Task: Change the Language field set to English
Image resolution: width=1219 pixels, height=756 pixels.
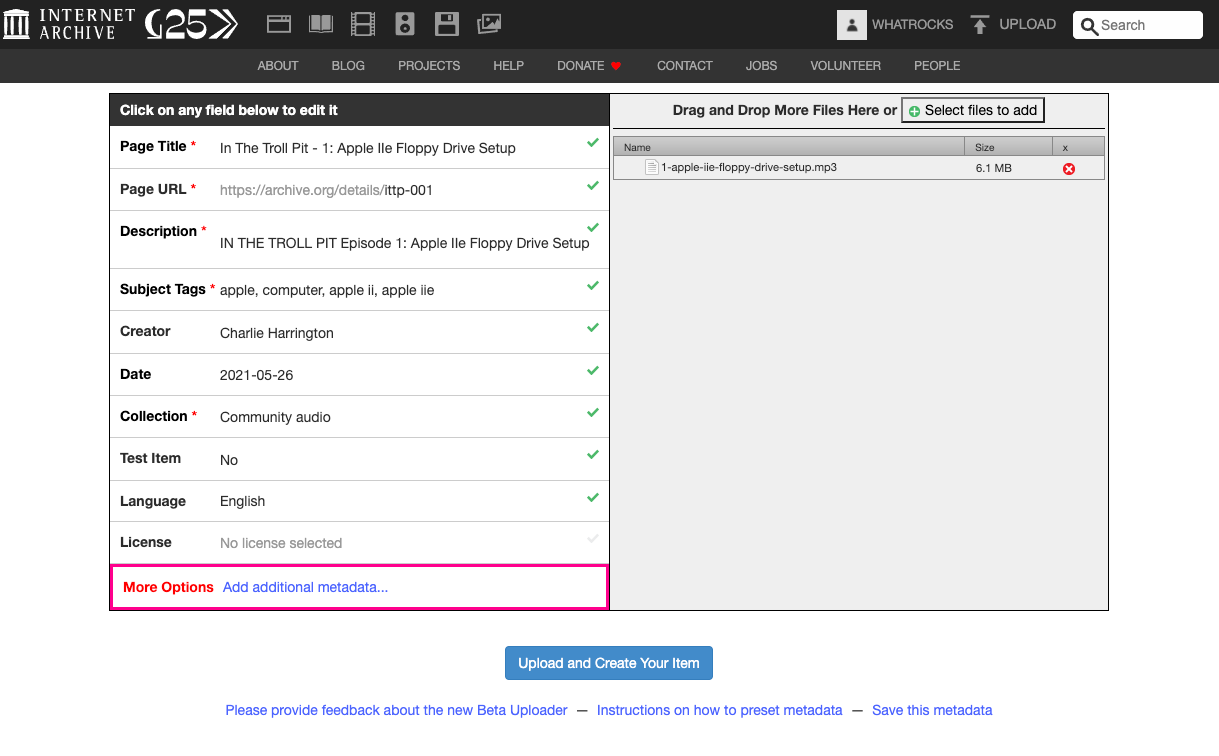Action: click(x=242, y=501)
